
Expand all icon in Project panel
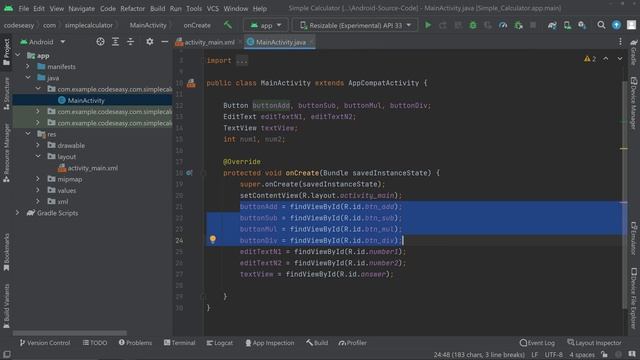click(116, 42)
